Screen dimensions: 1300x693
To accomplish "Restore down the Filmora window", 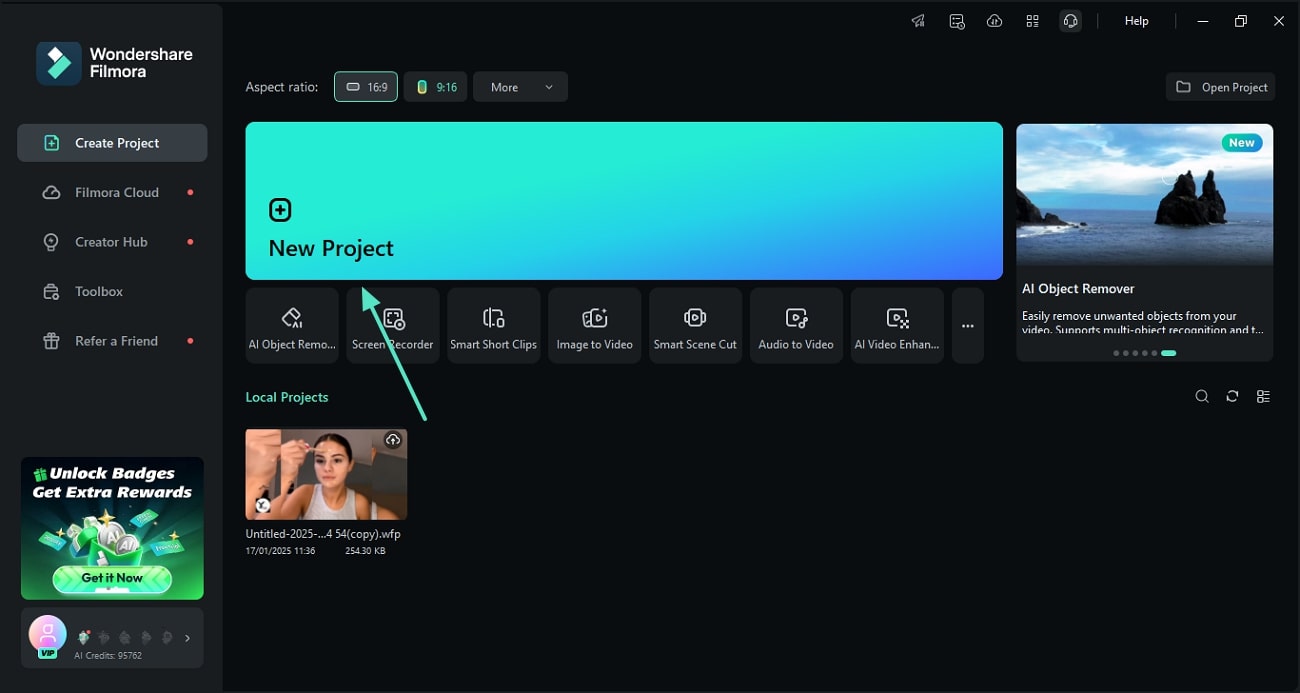I will (1241, 21).
